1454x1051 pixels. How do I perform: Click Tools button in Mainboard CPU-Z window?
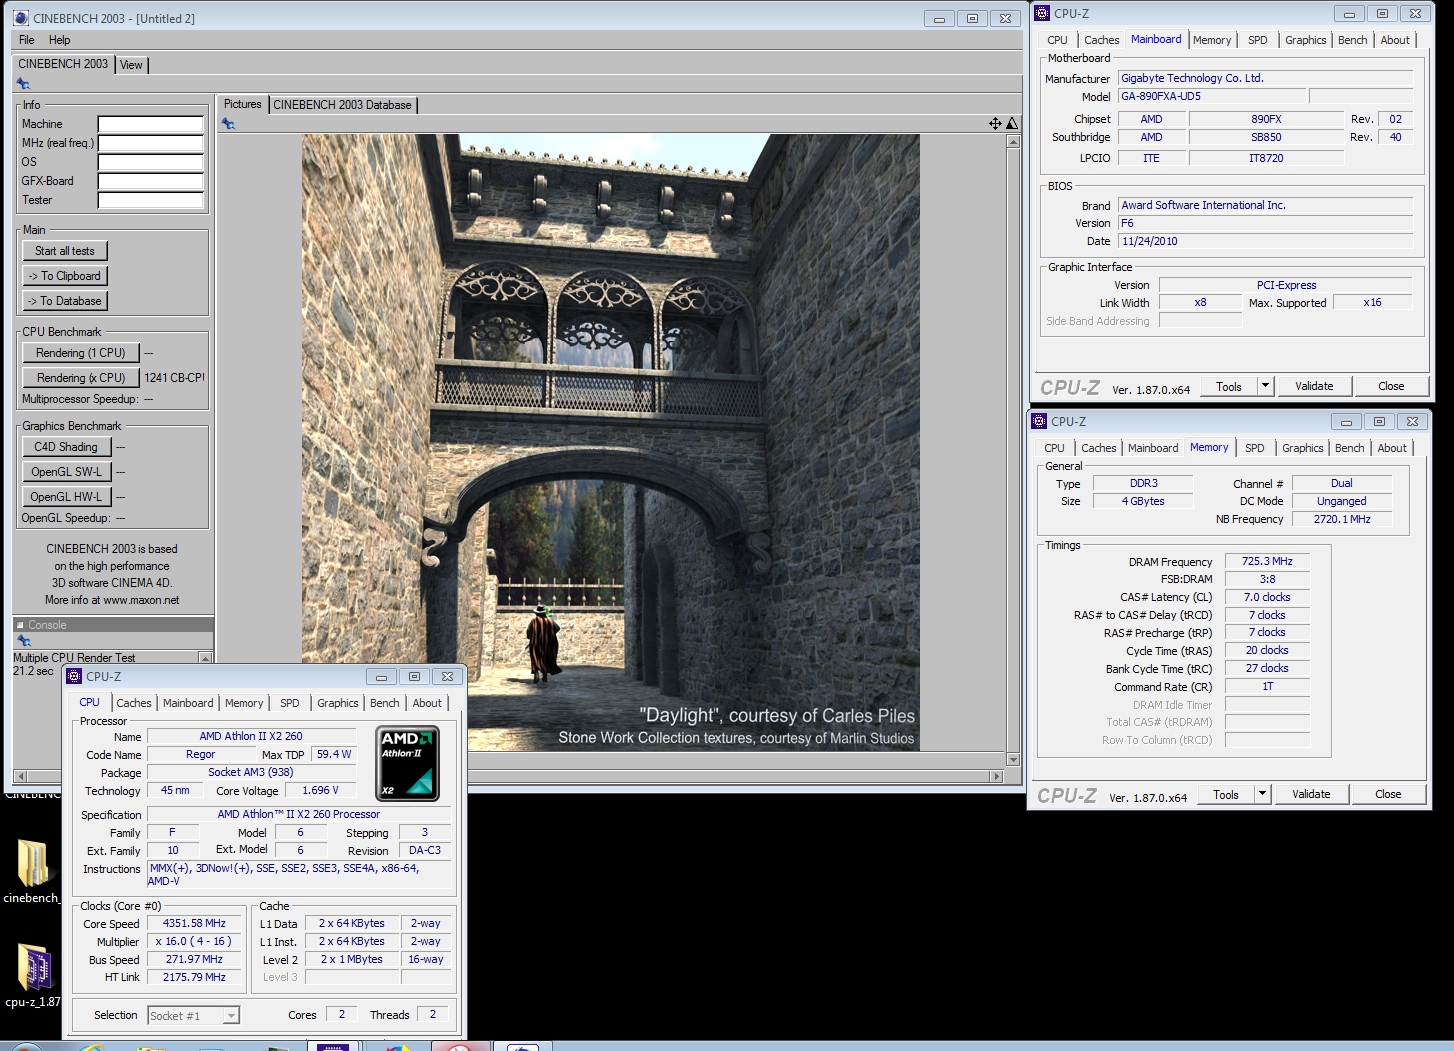click(x=1228, y=386)
